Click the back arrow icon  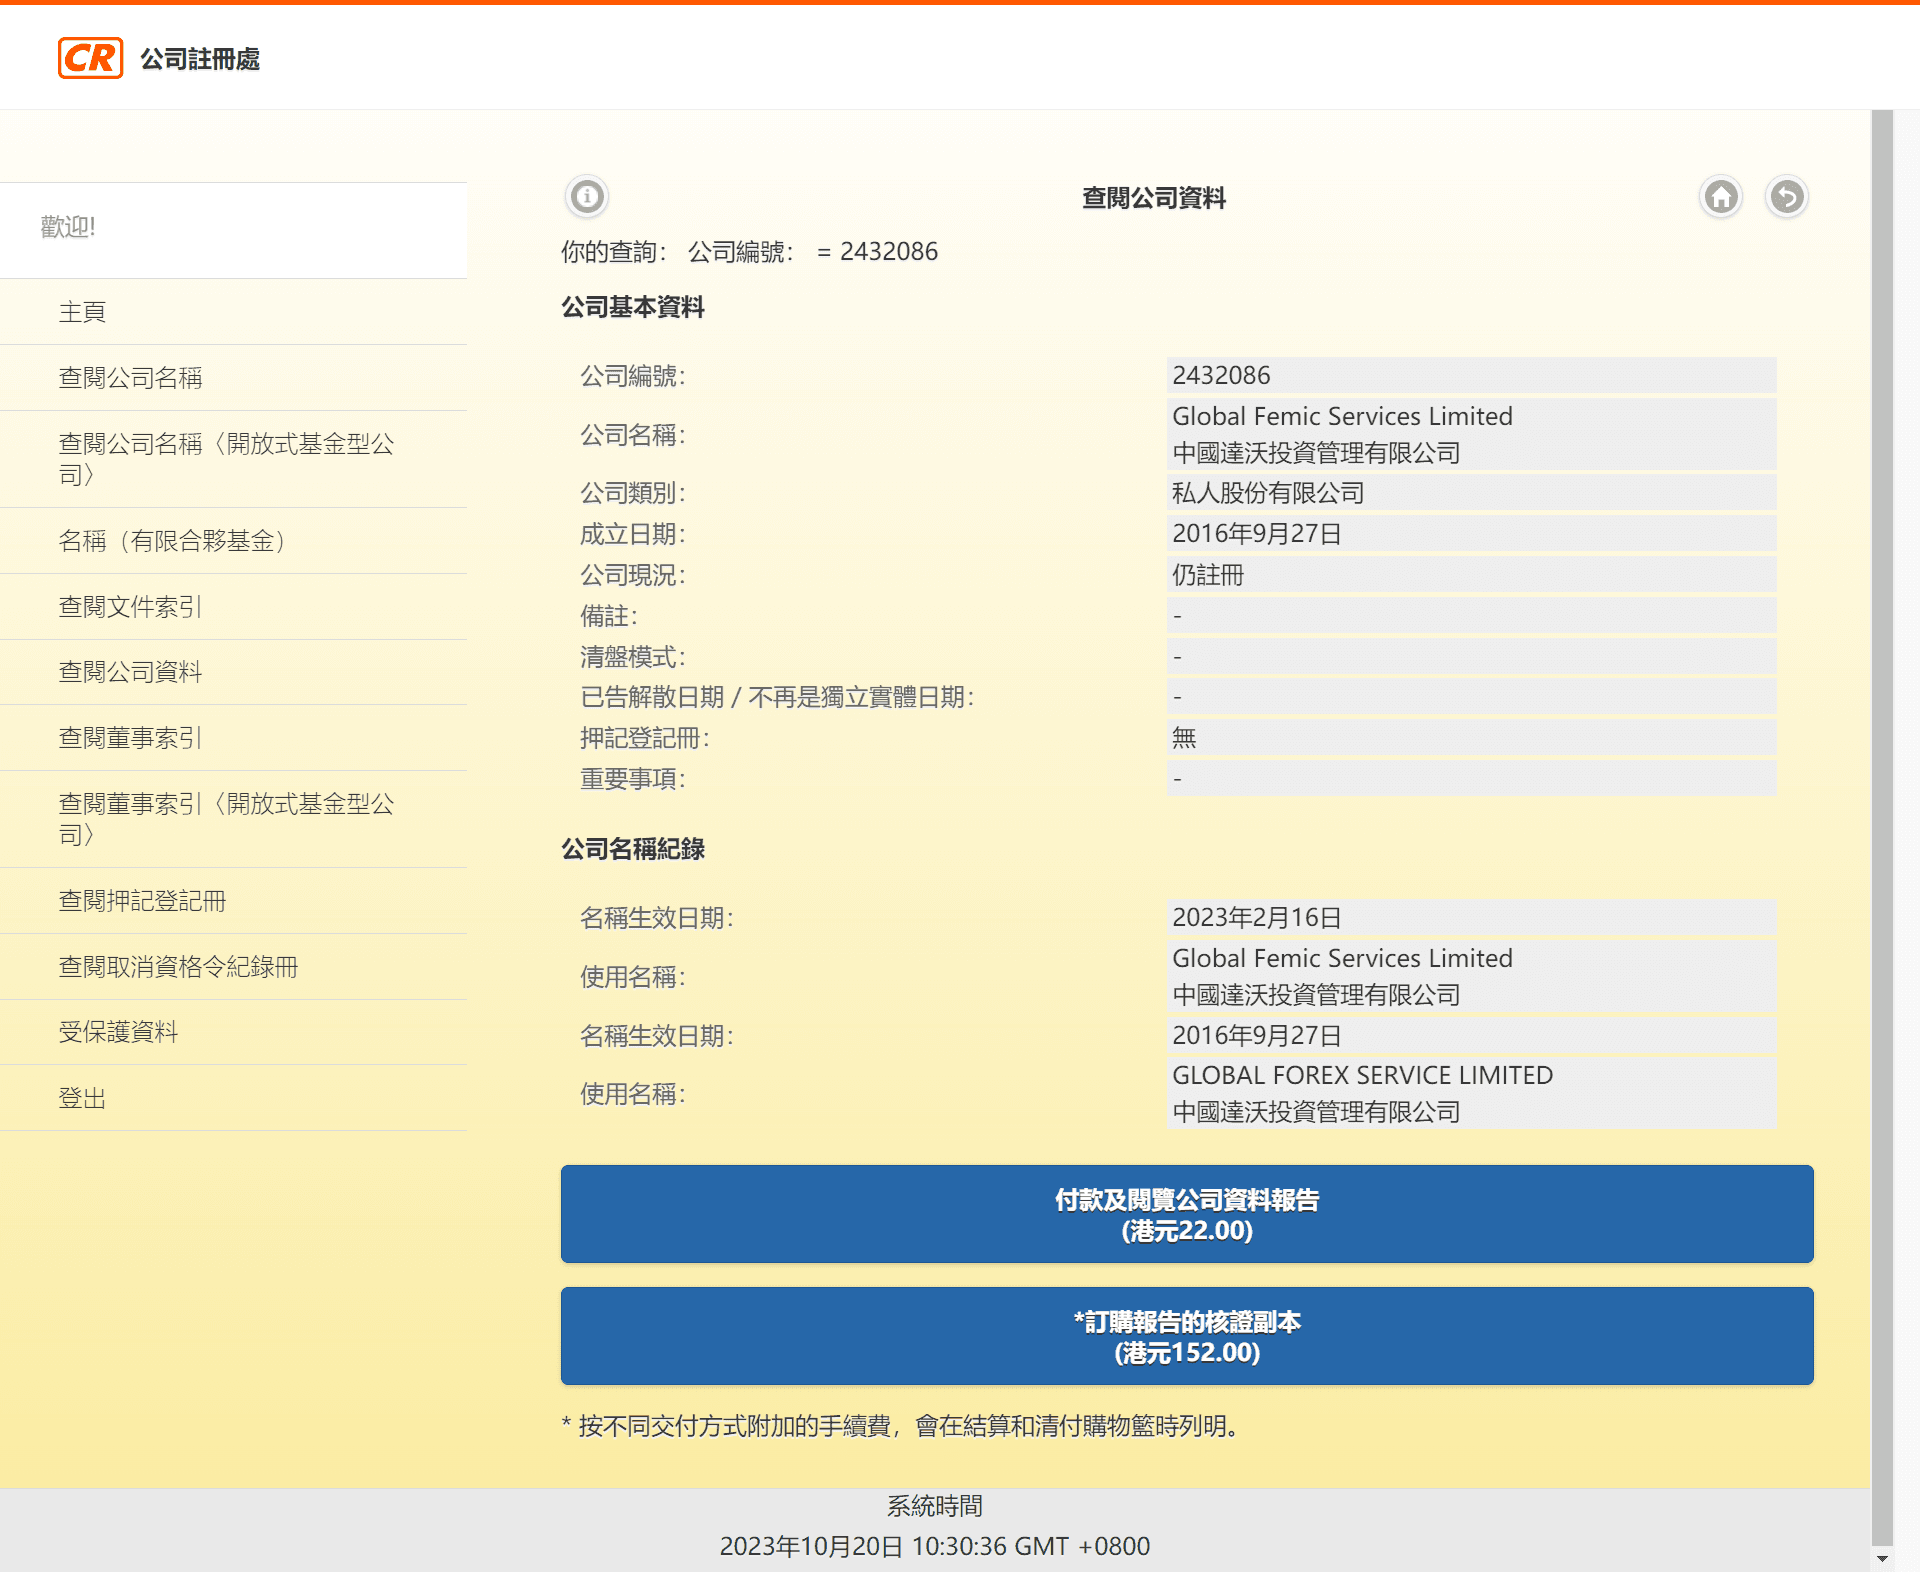pyautogui.click(x=1787, y=196)
